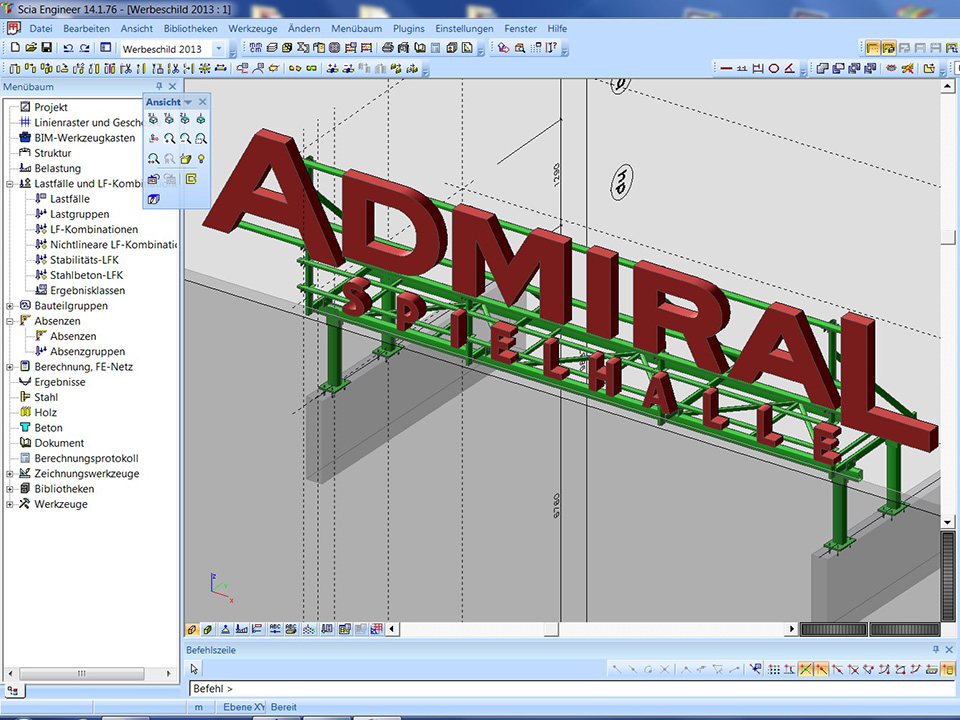Viewport: 960px width, 720px height.
Task: Open the Werbeschild 2013 project dropdown
Action: 219,48
